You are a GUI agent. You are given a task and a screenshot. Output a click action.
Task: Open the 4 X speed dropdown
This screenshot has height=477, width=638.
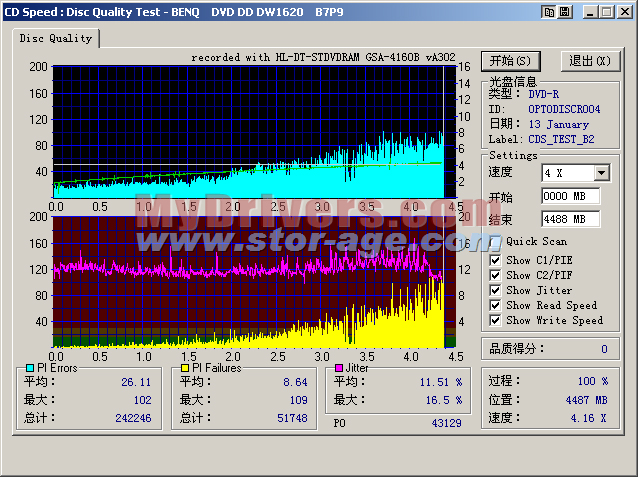click(x=601, y=173)
